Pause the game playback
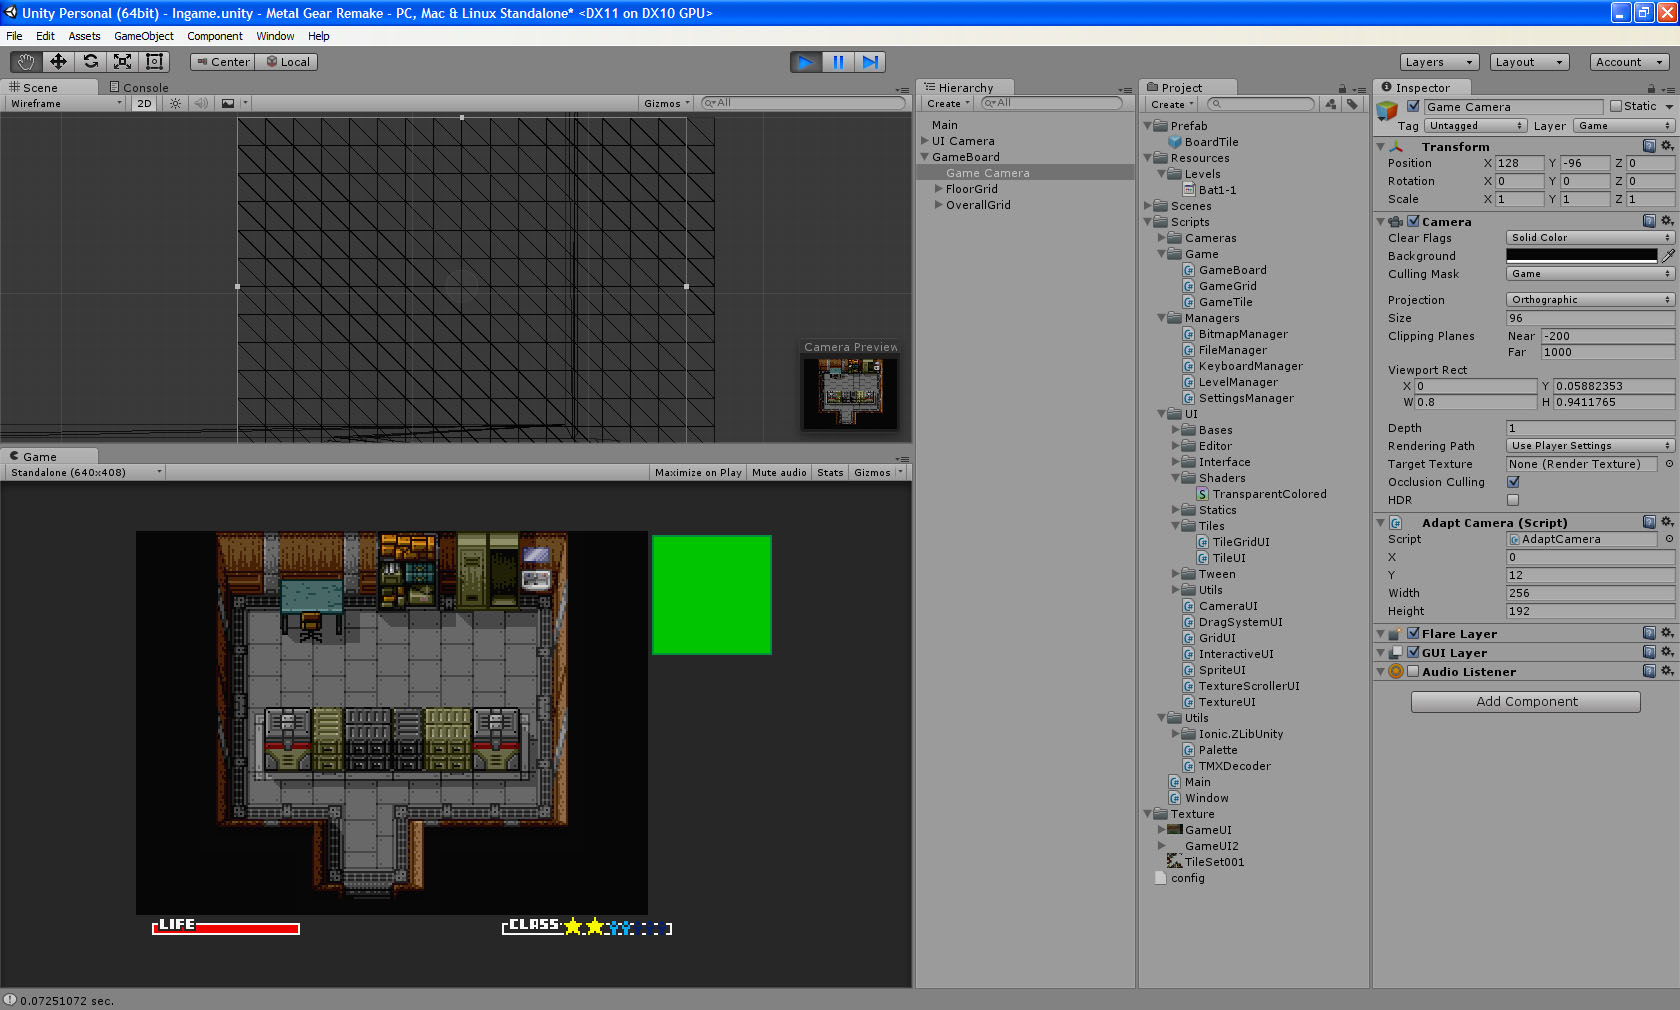Image resolution: width=1680 pixels, height=1010 pixels. pyautogui.click(x=838, y=62)
